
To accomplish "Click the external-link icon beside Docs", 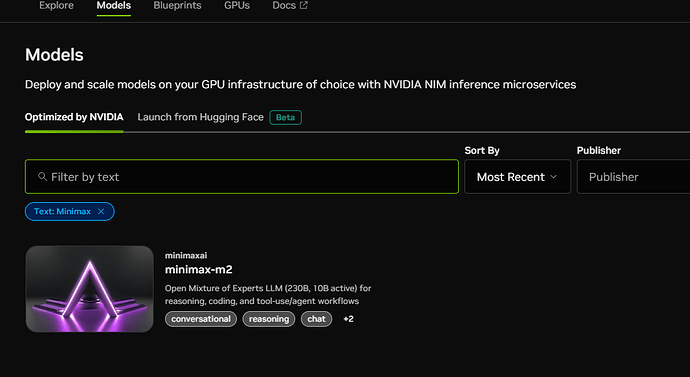I will click(304, 5).
